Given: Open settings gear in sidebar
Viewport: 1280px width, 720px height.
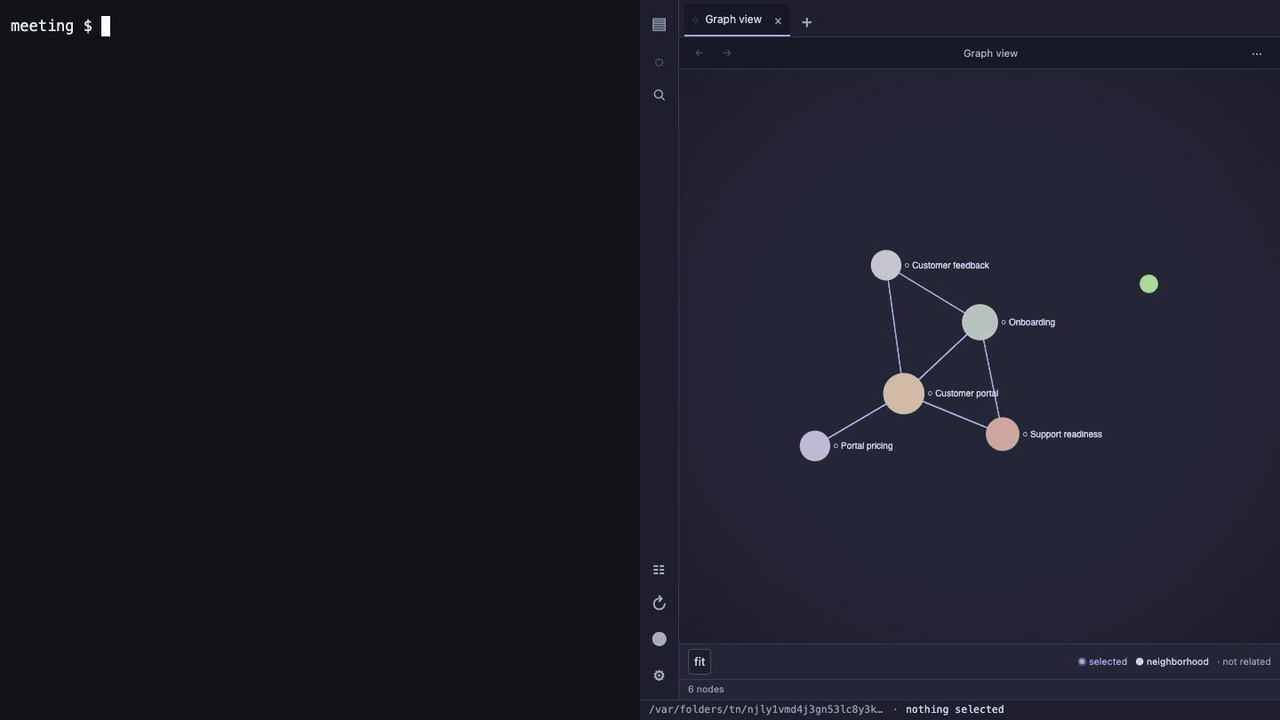Looking at the screenshot, I should [659, 676].
